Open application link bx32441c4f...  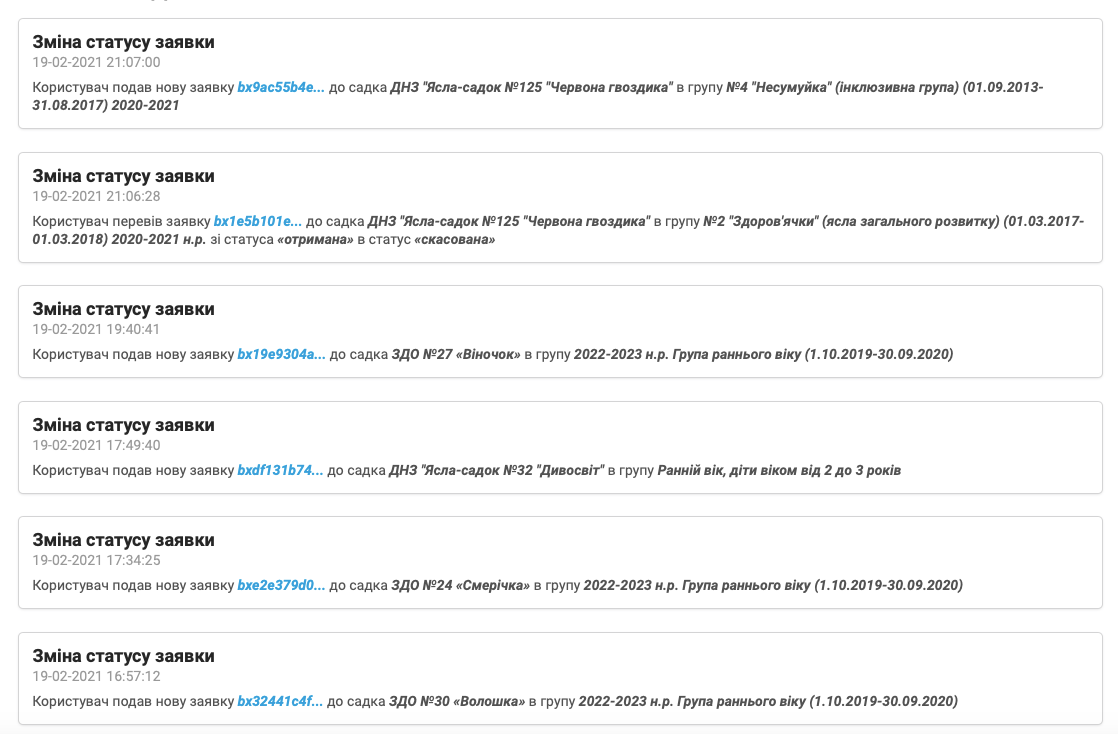(280, 701)
